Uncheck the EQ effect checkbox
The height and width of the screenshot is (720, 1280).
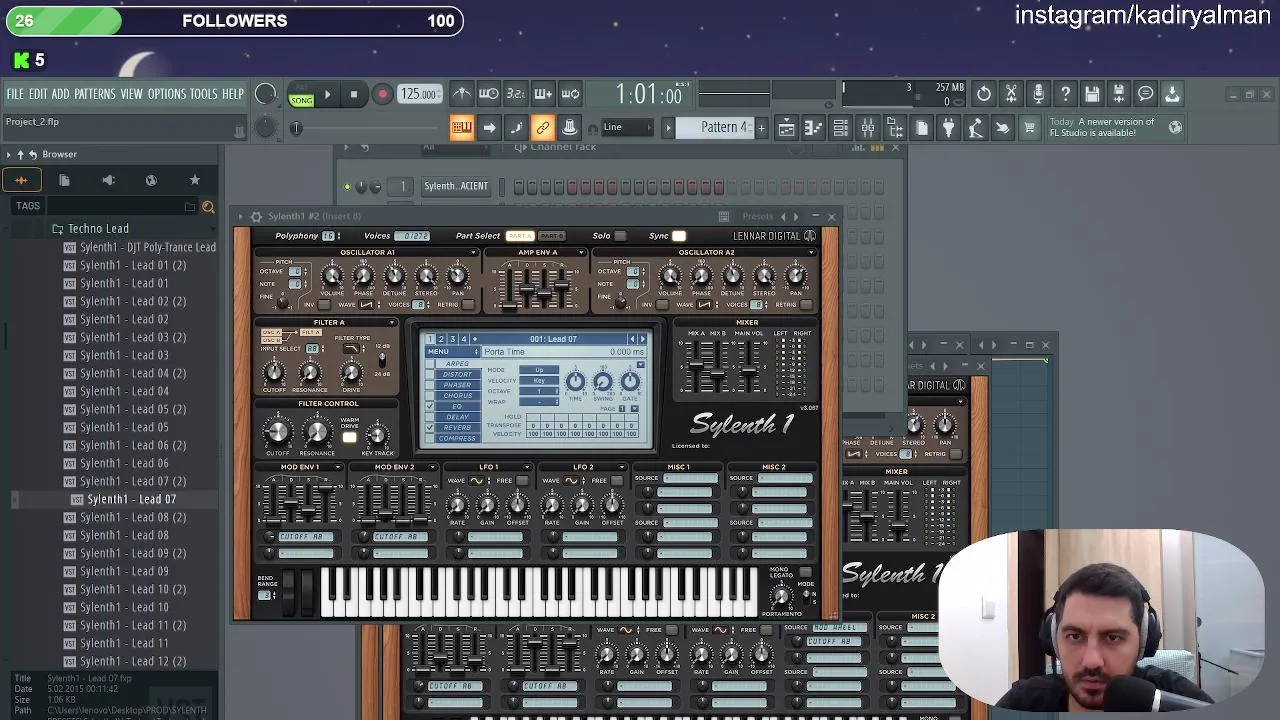tap(430, 406)
